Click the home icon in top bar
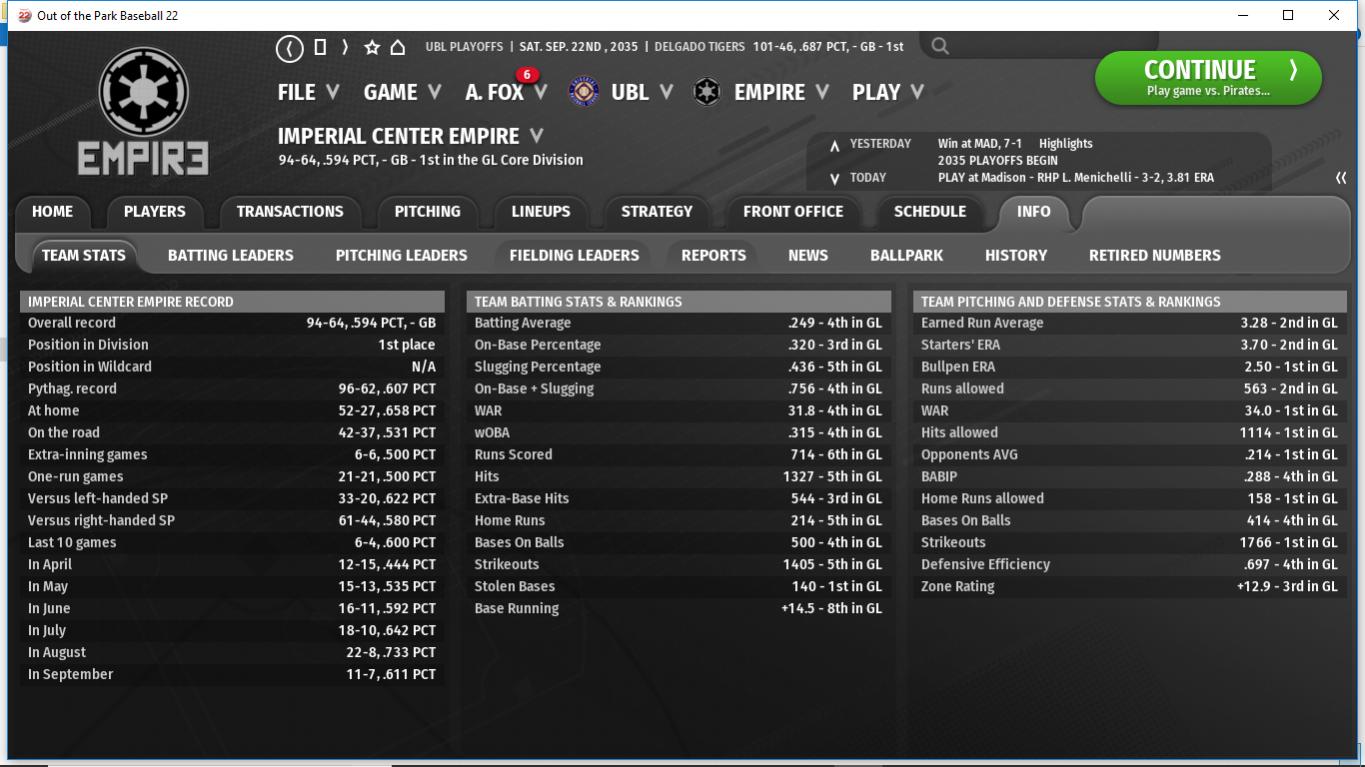This screenshot has width=1365, height=767. pyautogui.click(x=398, y=47)
